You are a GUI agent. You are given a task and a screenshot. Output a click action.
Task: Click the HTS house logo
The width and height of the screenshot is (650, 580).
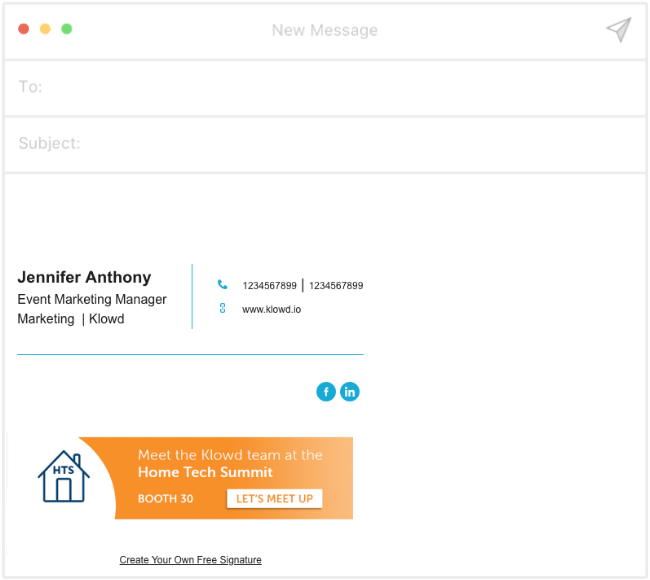pyautogui.click(x=63, y=476)
